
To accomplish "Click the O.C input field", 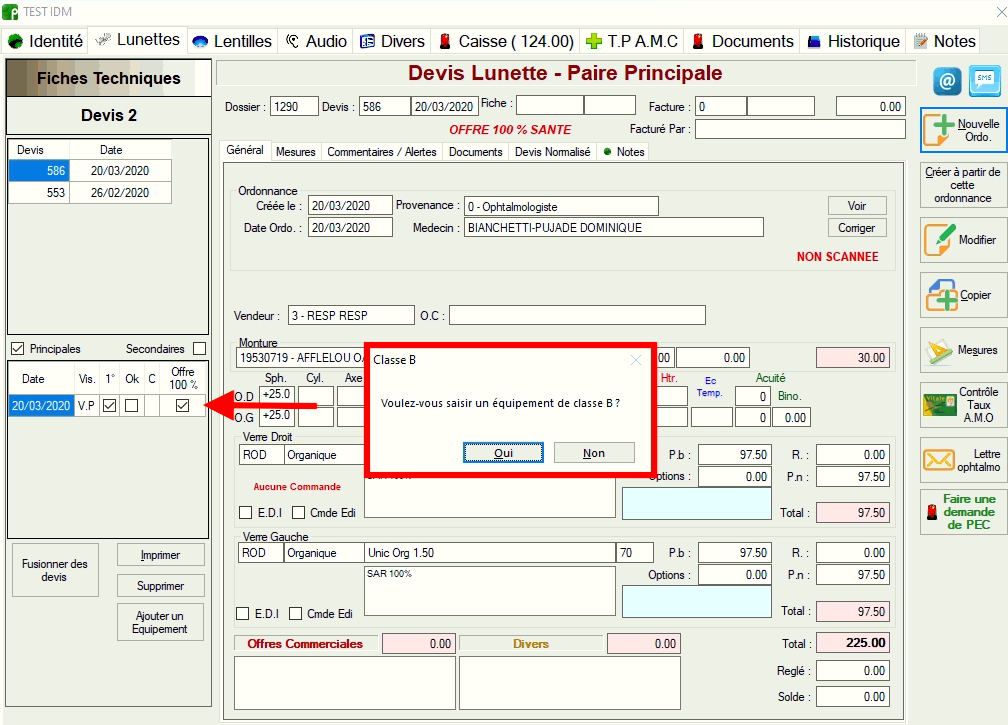I will 577,316.
